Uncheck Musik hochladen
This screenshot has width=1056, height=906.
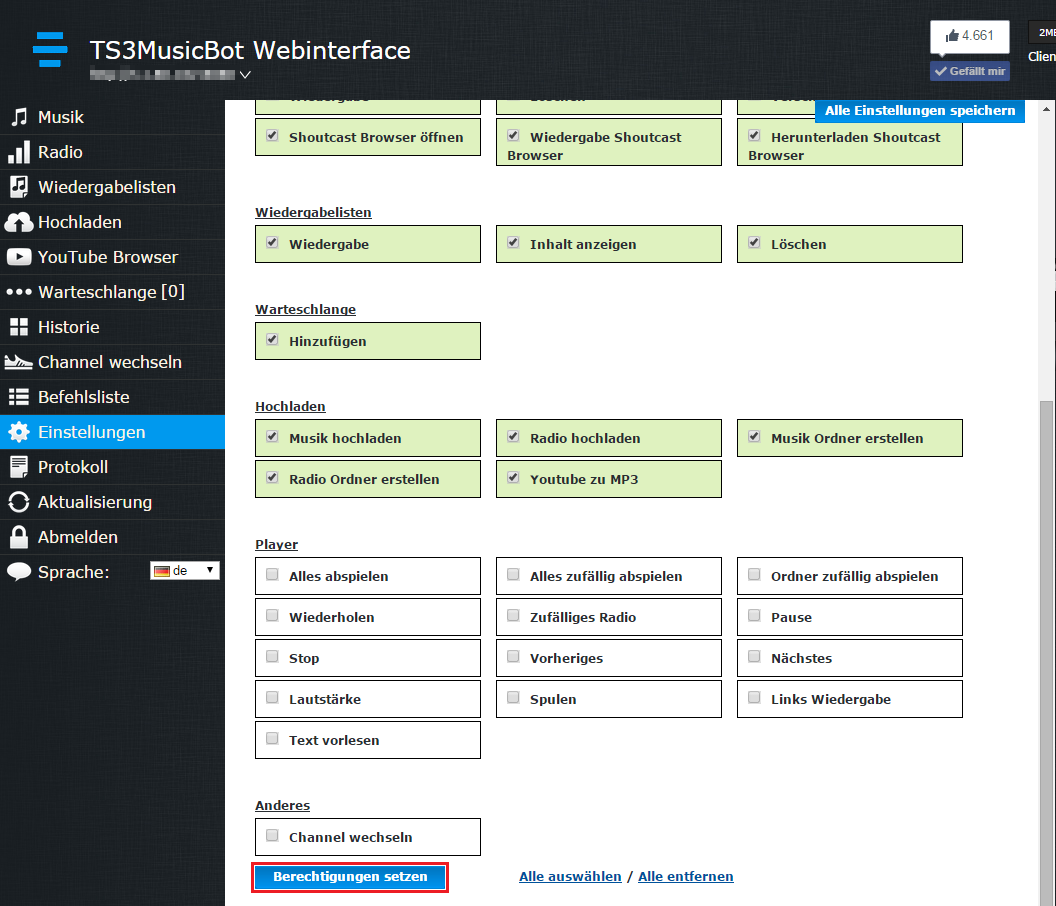click(272, 436)
